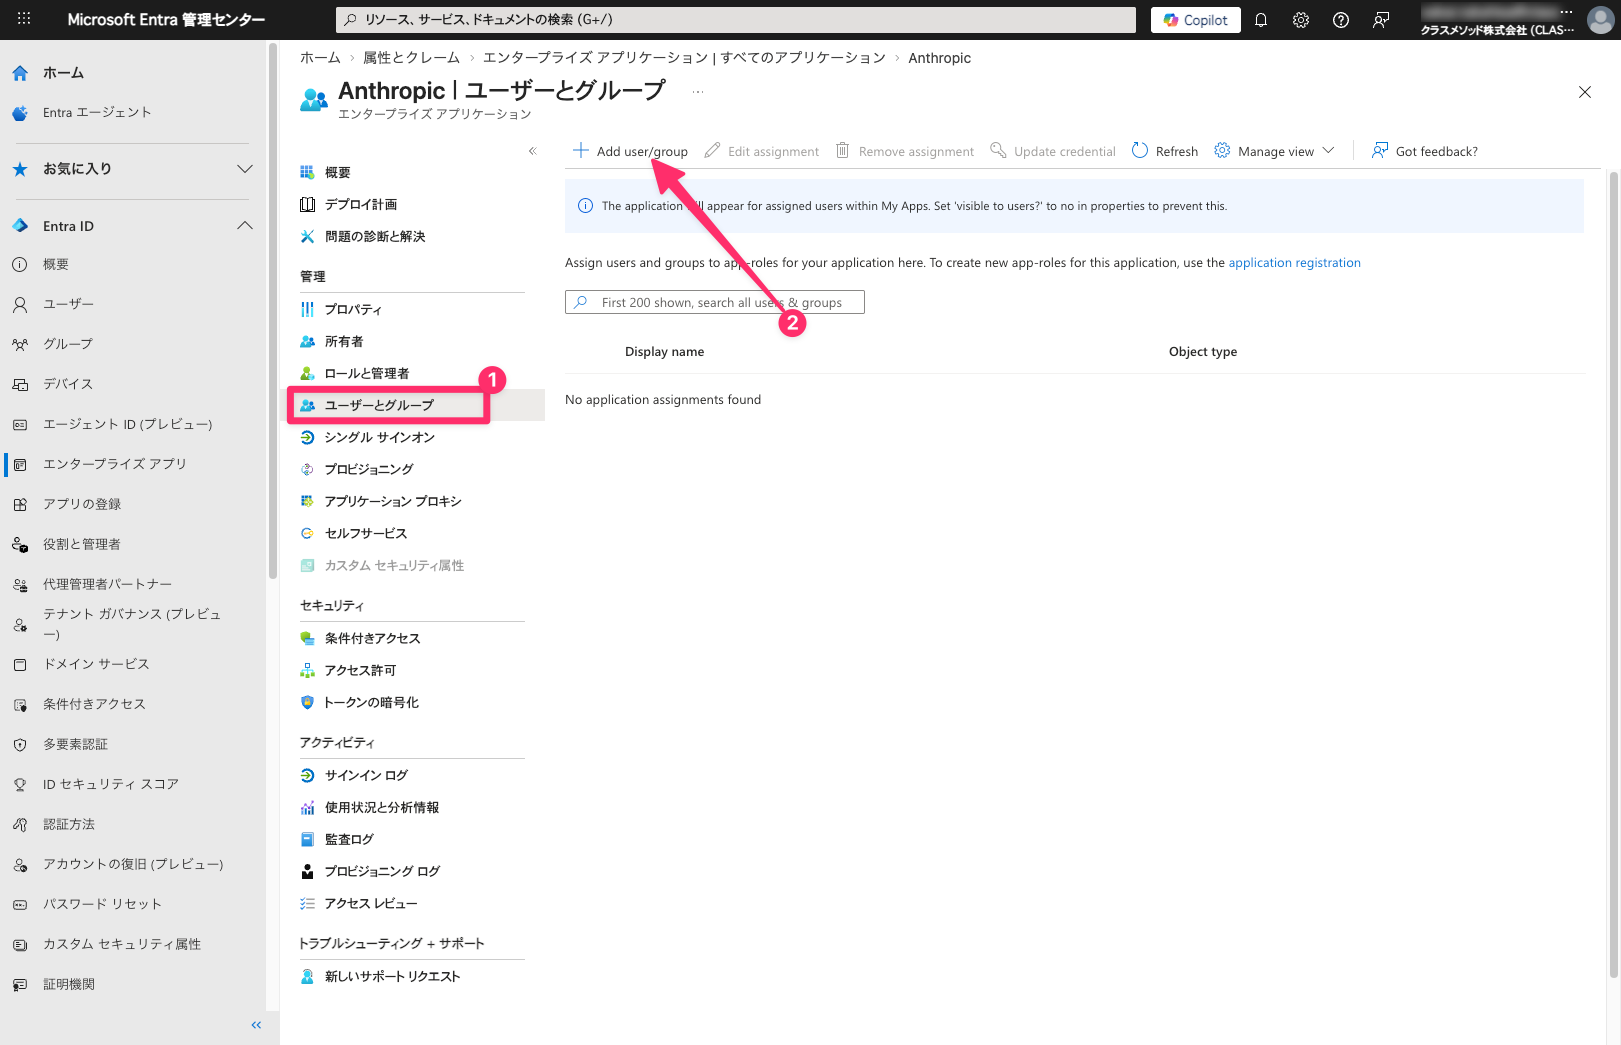
Task: Collapse the お気に入り section
Action: click(x=244, y=169)
